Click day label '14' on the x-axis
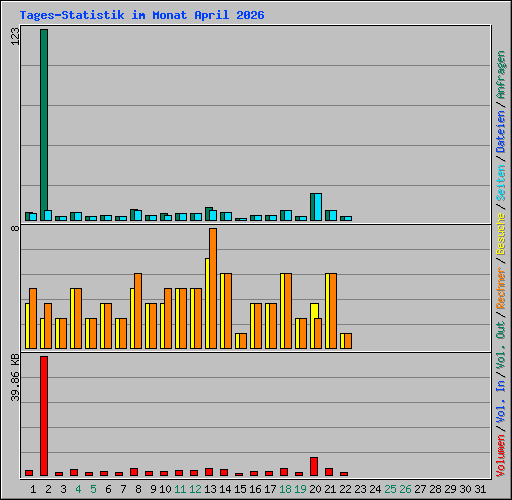This screenshot has height=500, width=512. pyautogui.click(x=225, y=489)
